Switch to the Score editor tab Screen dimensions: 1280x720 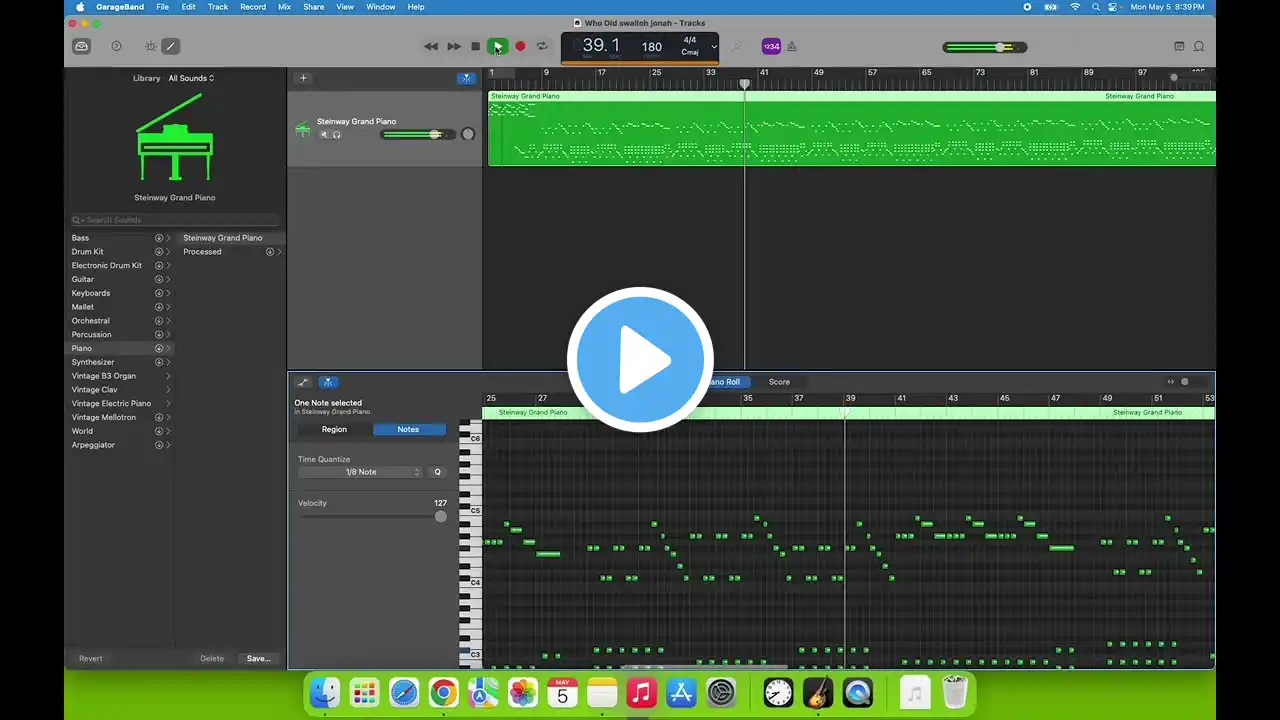(x=779, y=382)
